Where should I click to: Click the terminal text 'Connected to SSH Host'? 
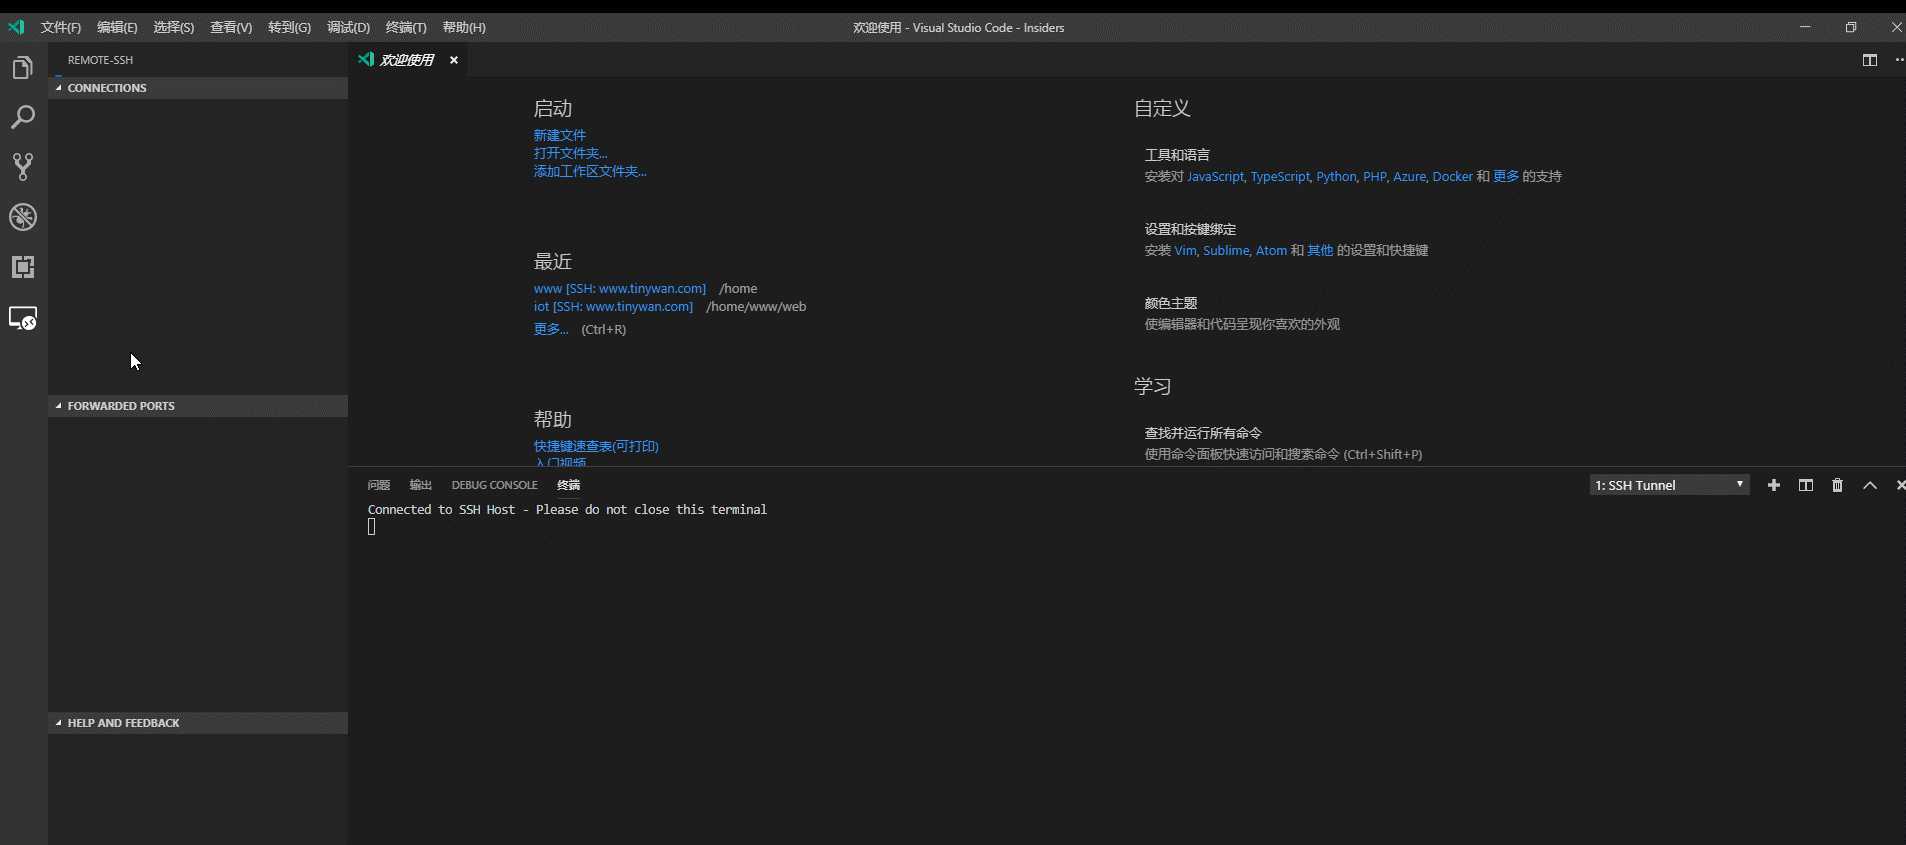tap(441, 509)
